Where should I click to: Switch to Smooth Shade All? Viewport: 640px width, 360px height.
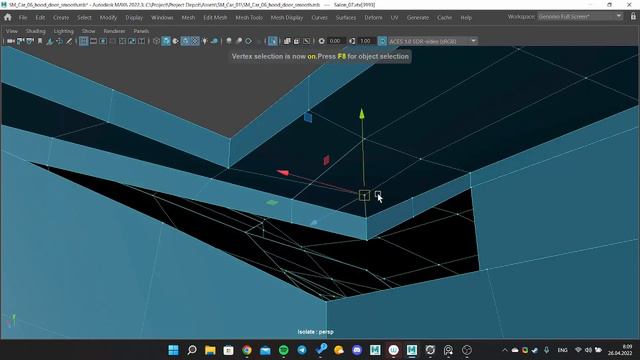pos(166,41)
